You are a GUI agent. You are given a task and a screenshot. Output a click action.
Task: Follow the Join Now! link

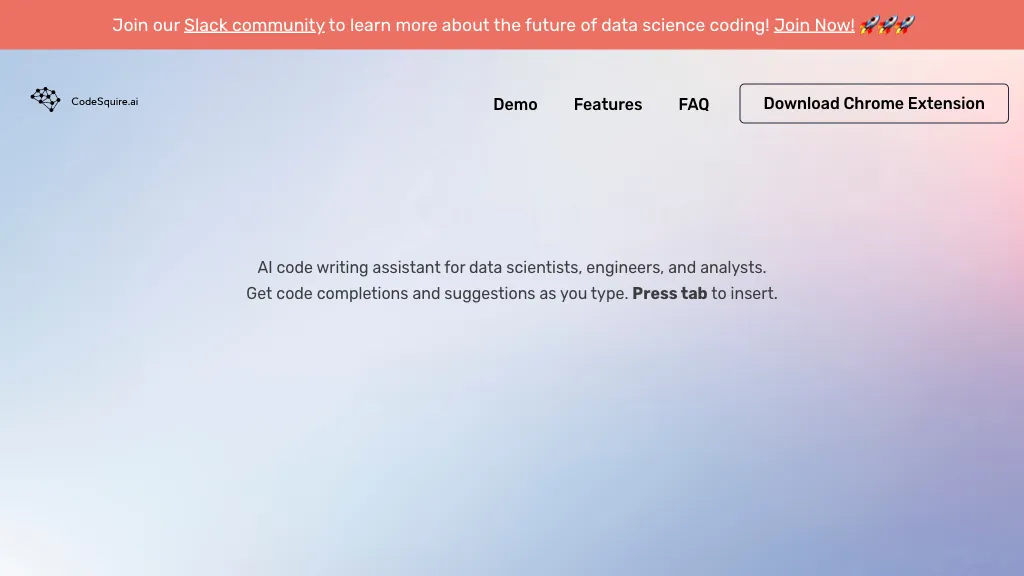tap(814, 25)
